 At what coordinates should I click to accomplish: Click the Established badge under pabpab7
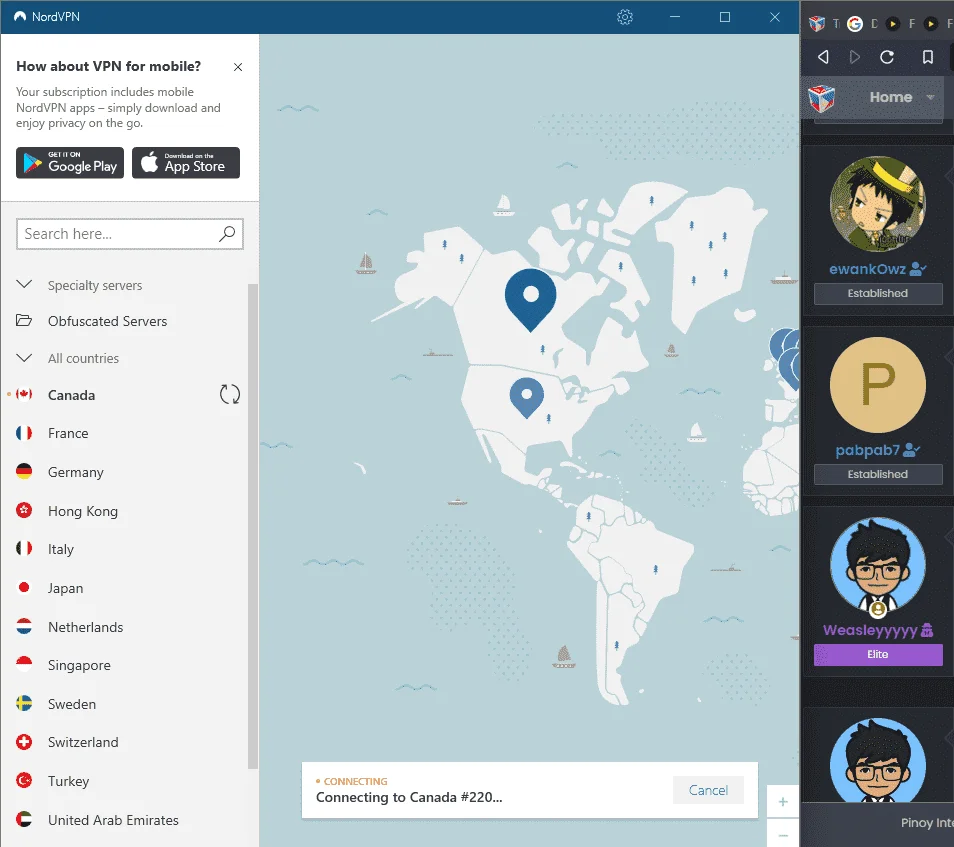tap(878, 475)
